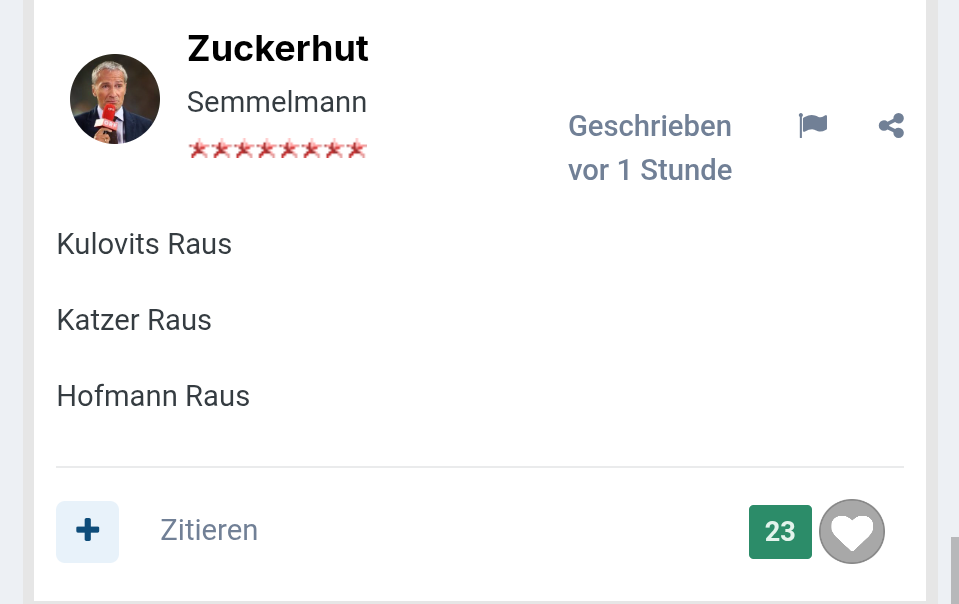
Task: Open the Zuckerhut username profile link
Action: [278, 48]
